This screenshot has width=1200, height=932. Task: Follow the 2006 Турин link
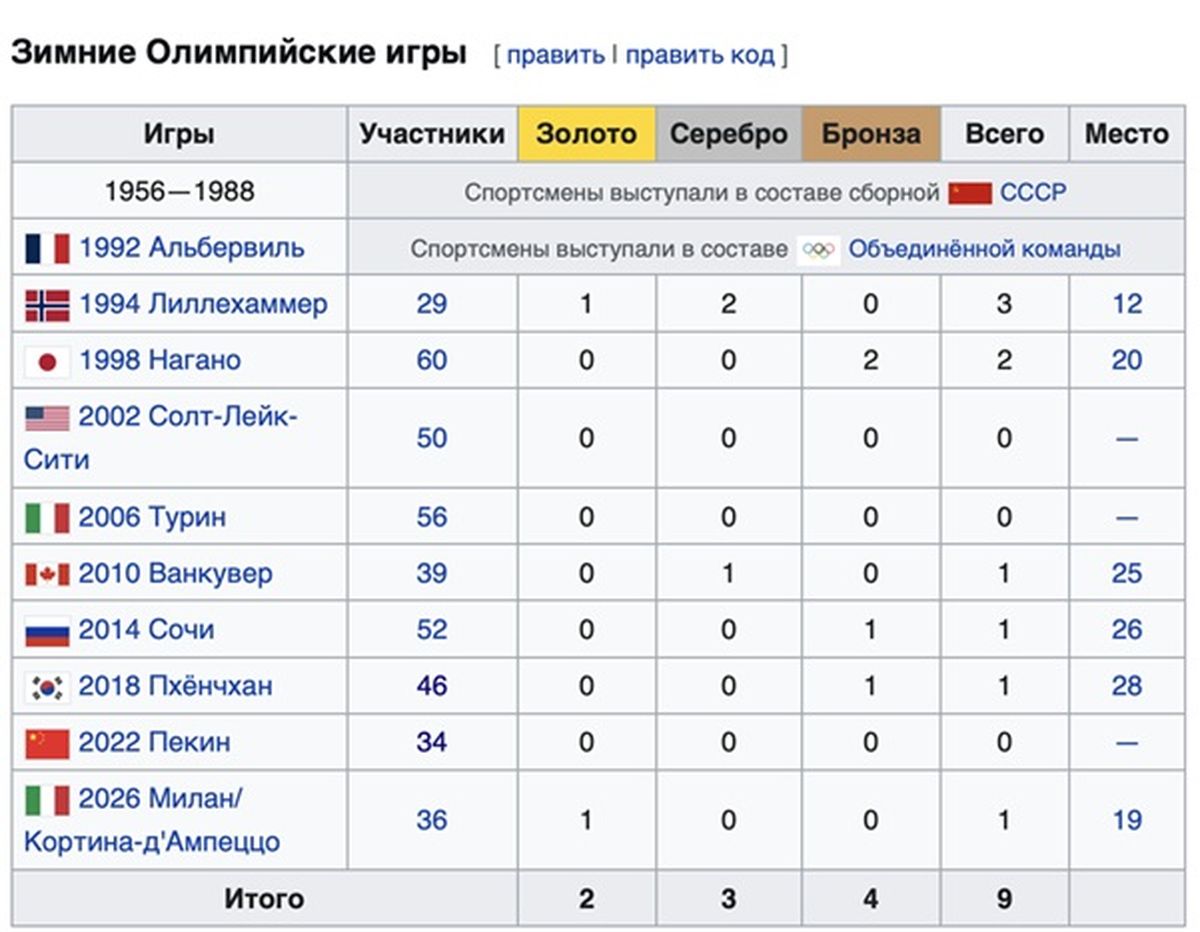pyautogui.click(x=152, y=517)
